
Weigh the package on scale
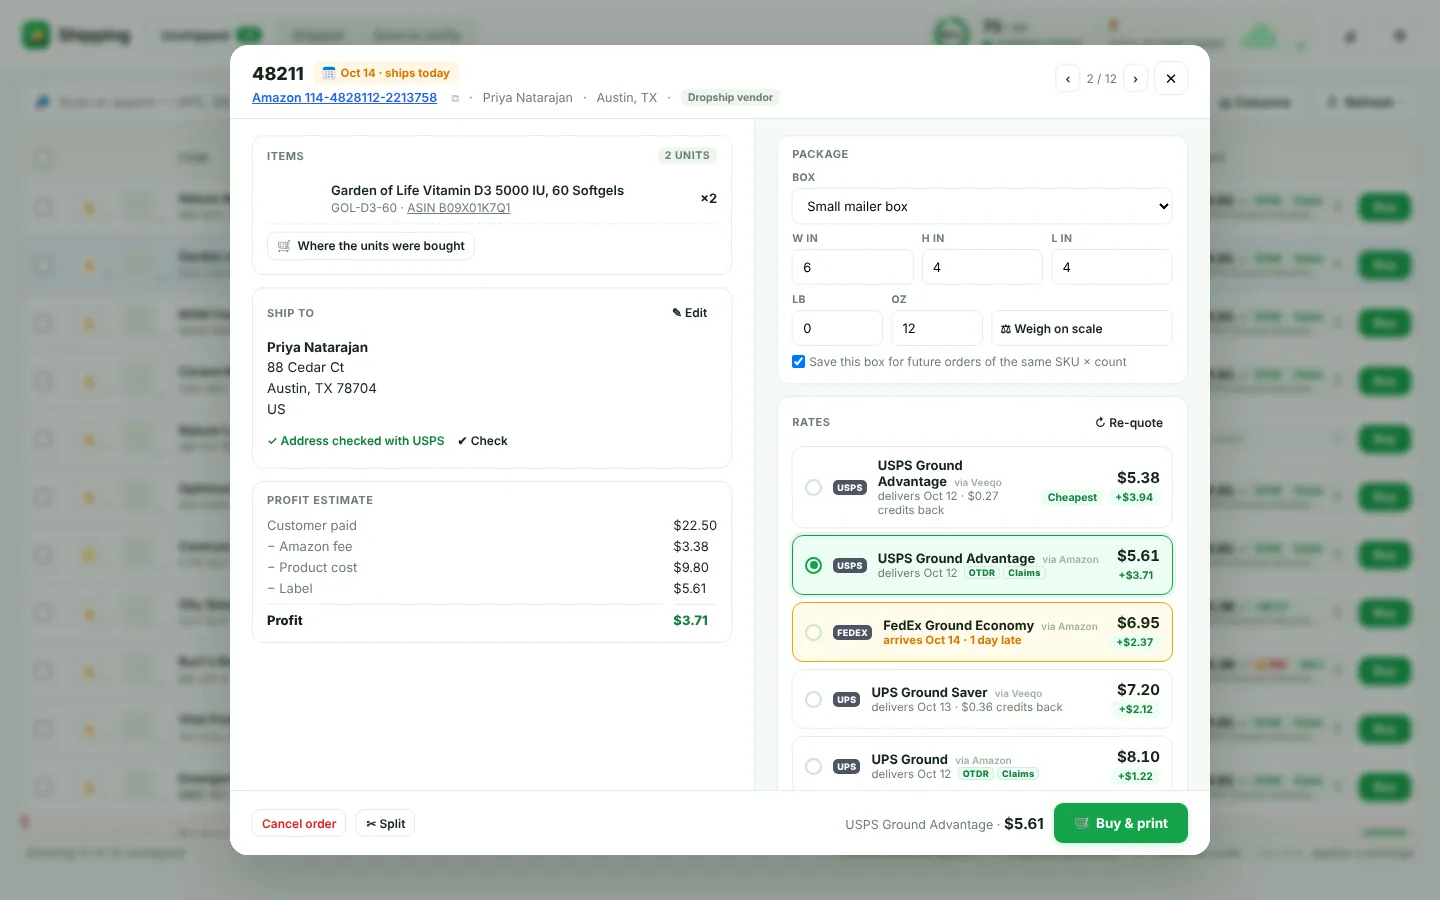[1081, 328]
